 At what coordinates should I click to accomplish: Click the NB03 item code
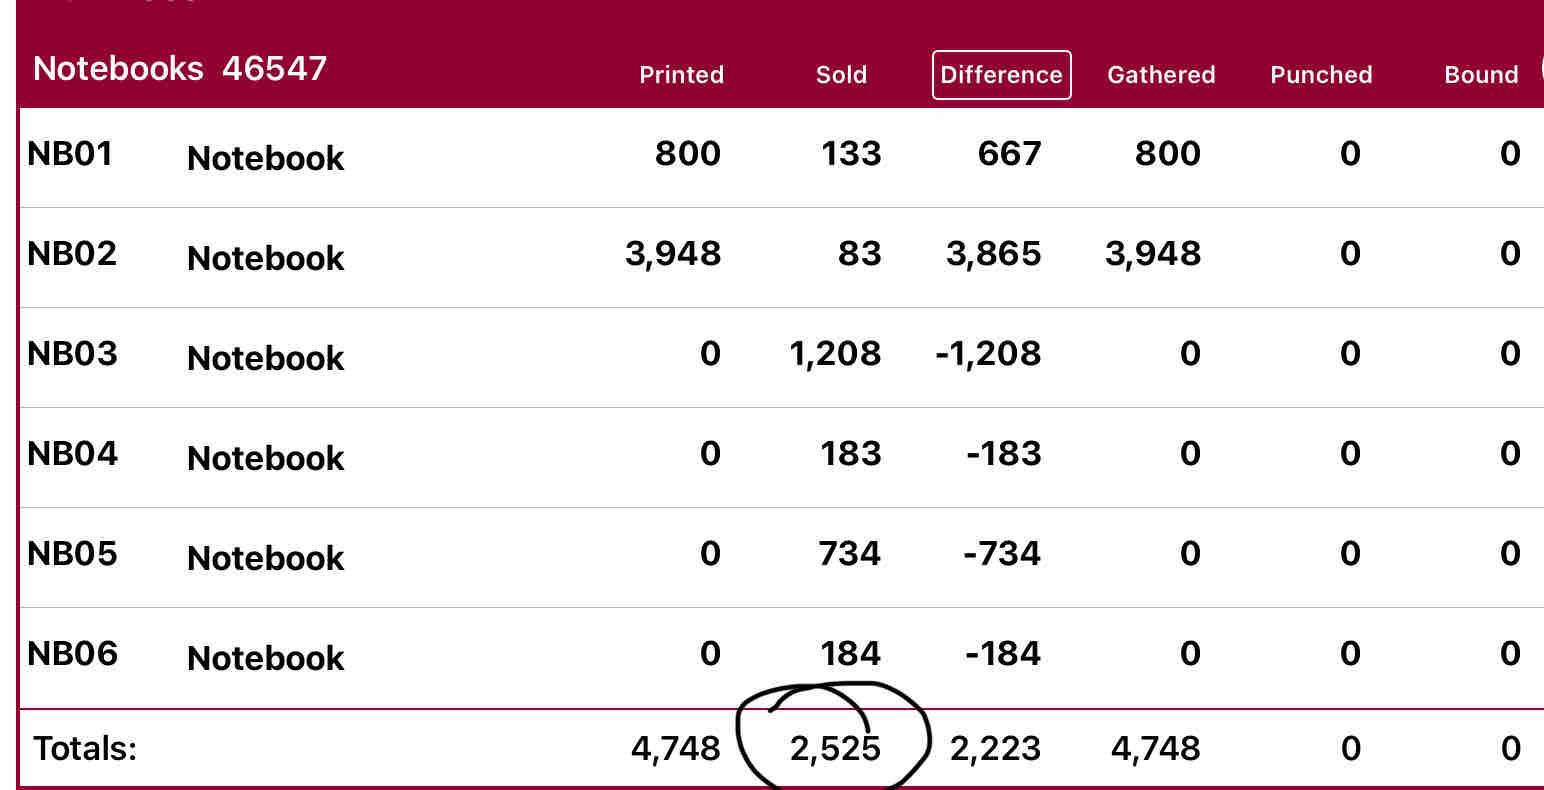72,354
